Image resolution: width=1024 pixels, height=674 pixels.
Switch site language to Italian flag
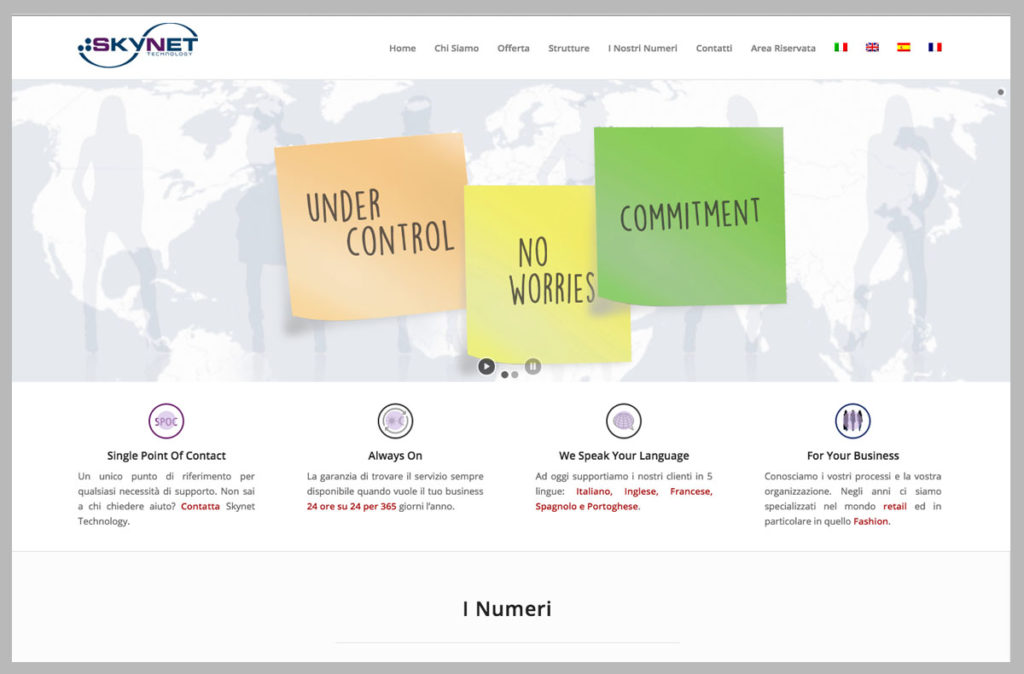click(x=840, y=47)
